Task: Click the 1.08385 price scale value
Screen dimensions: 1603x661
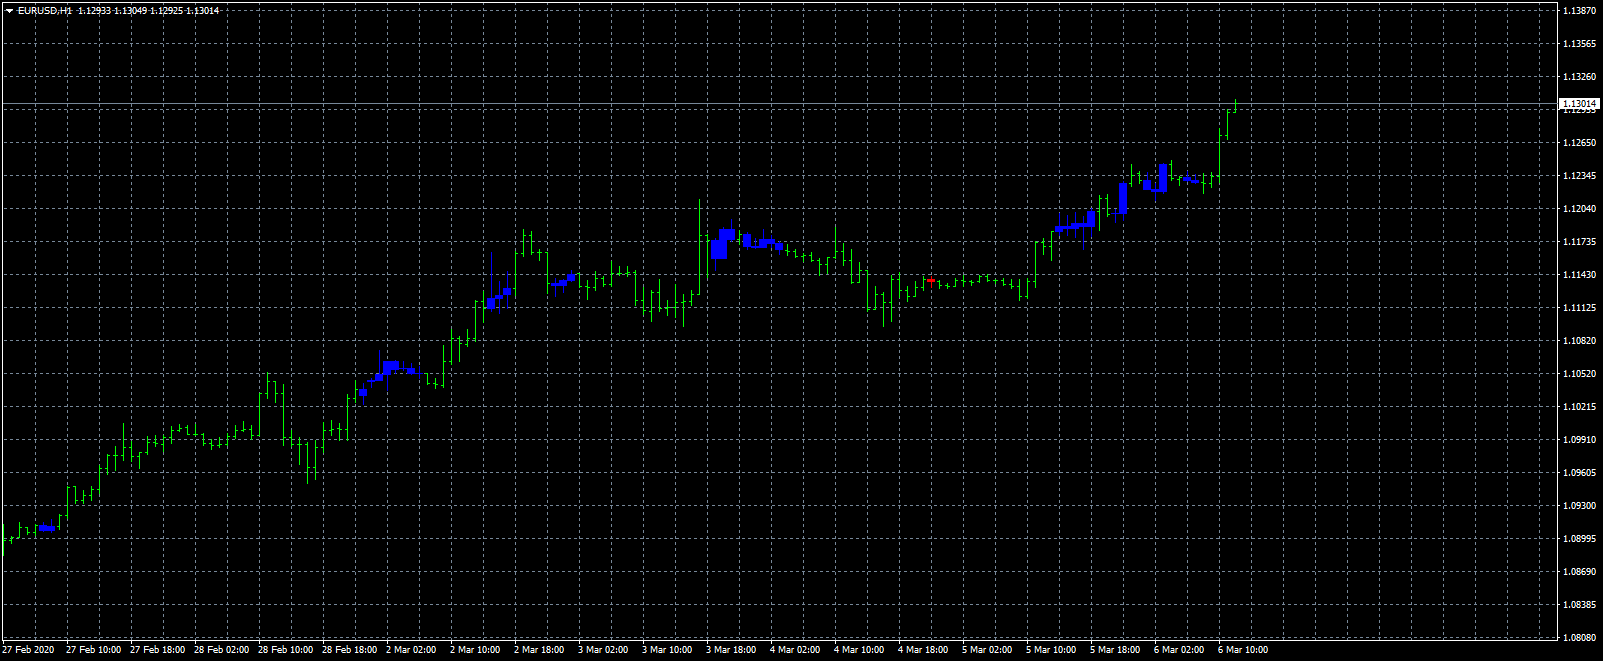Action: [1579, 605]
